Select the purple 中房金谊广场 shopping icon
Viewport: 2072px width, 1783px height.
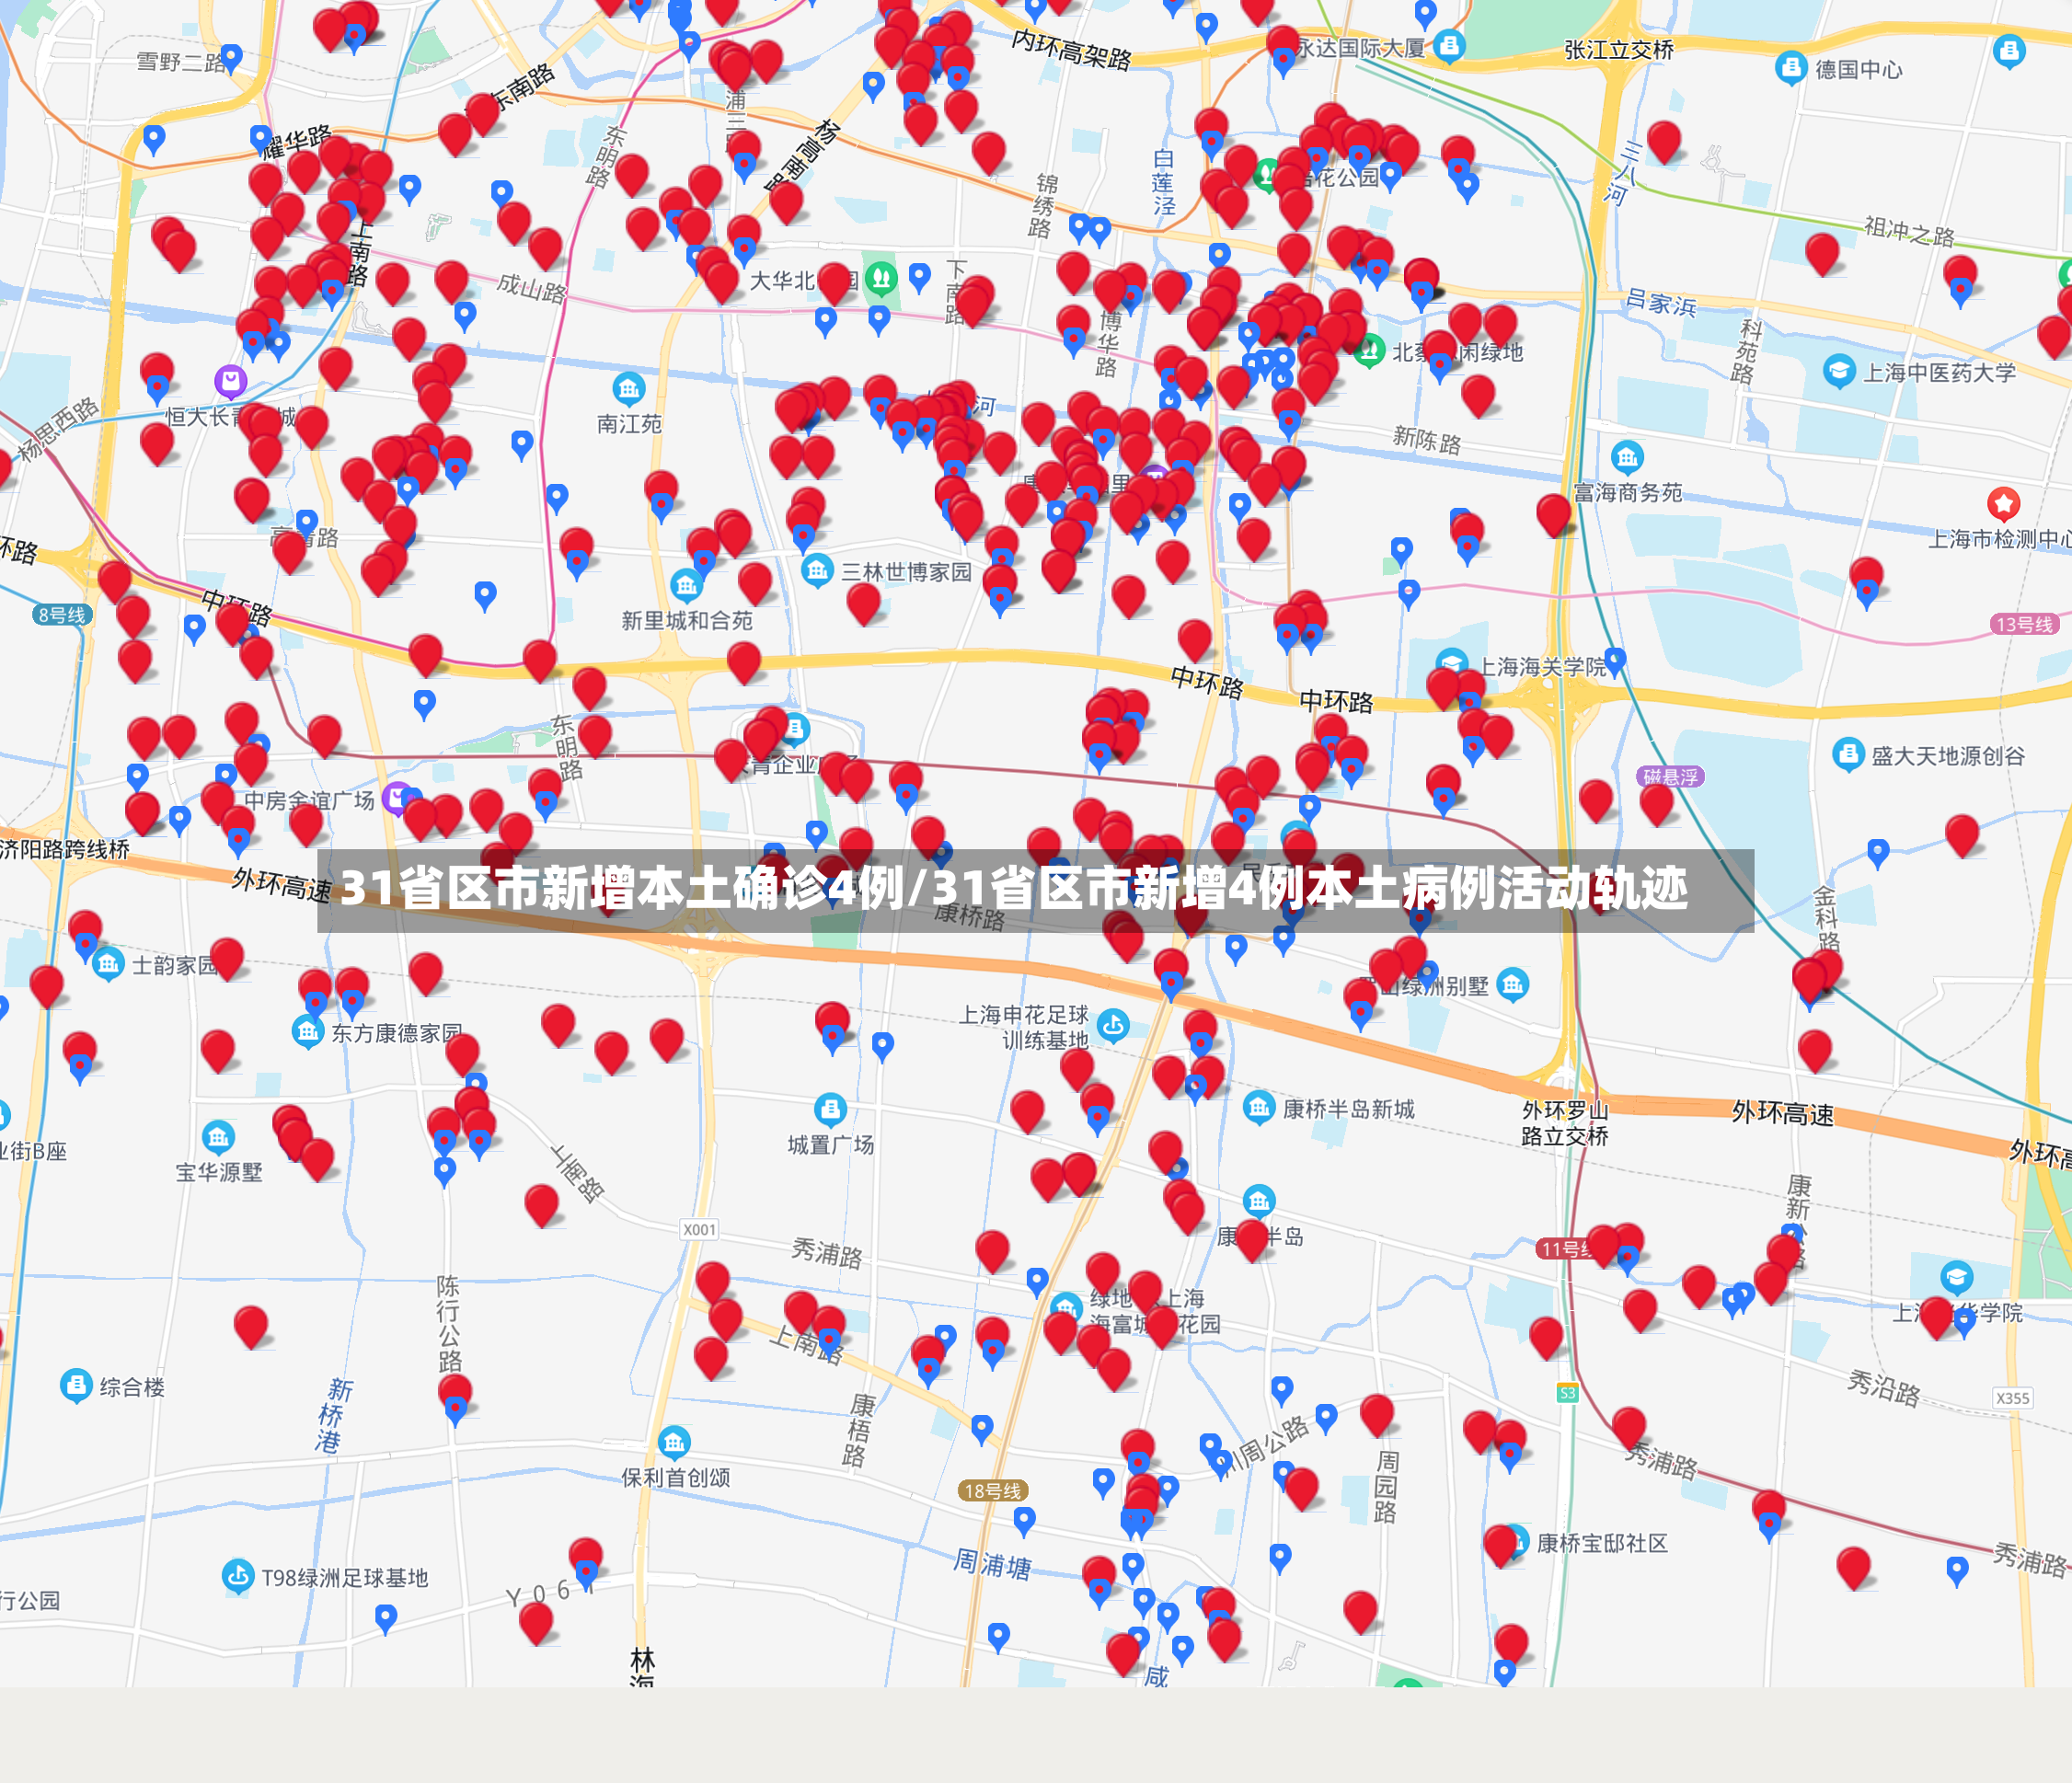click(x=397, y=797)
